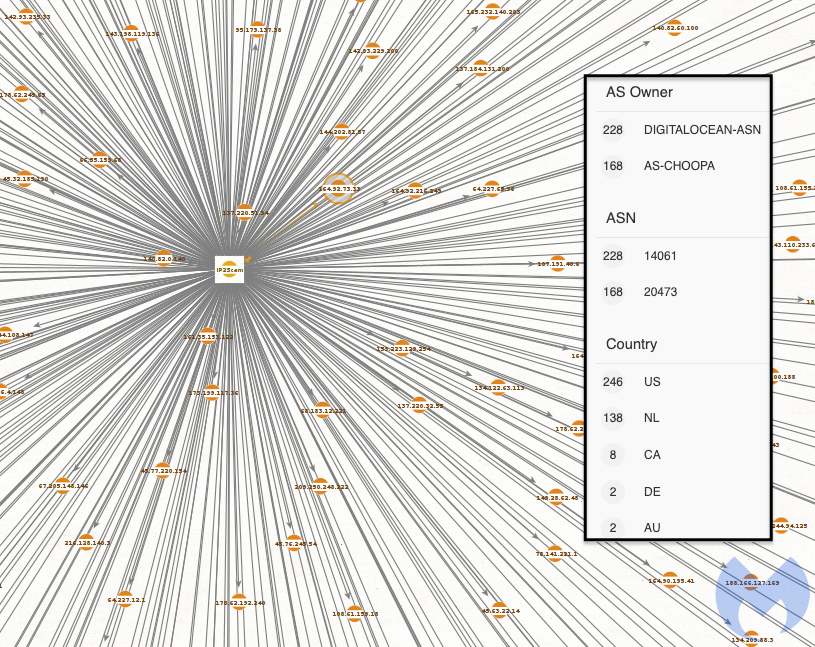Select IP node 134.209.88.3
The height and width of the screenshot is (647, 815).
click(x=752, y=639)
